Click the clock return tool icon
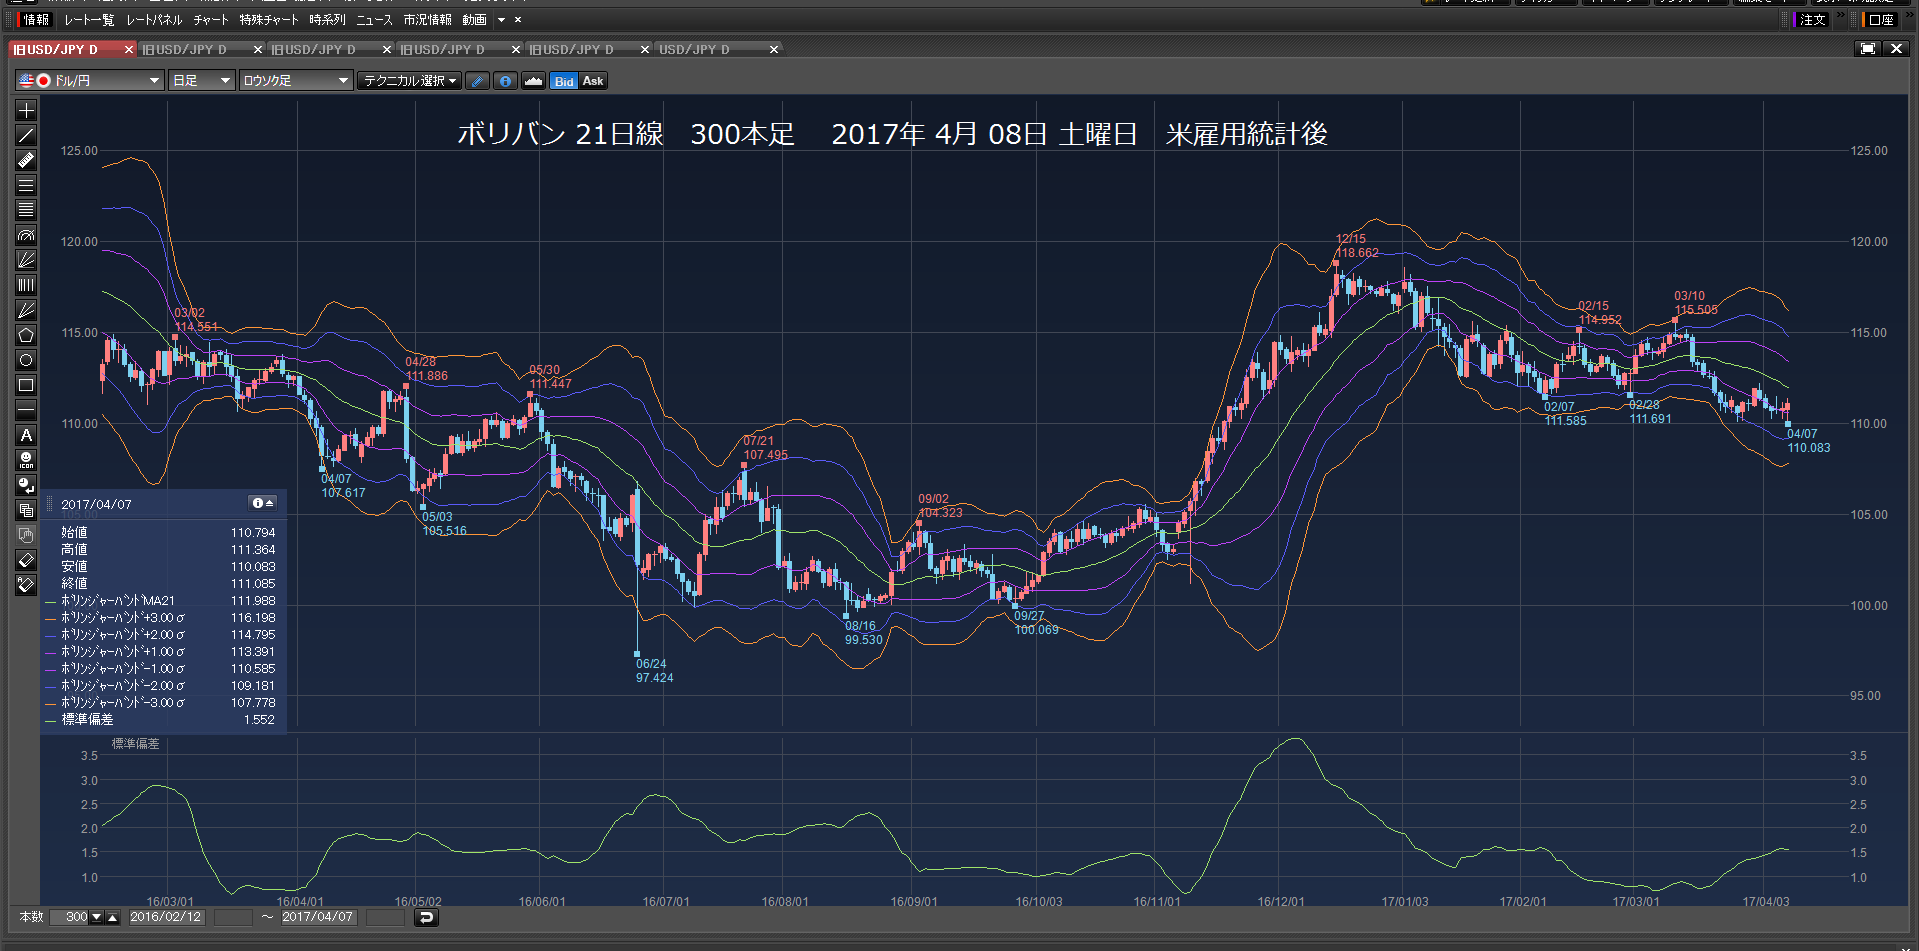This screenshot has width=1919, height=951. [26, 485]
